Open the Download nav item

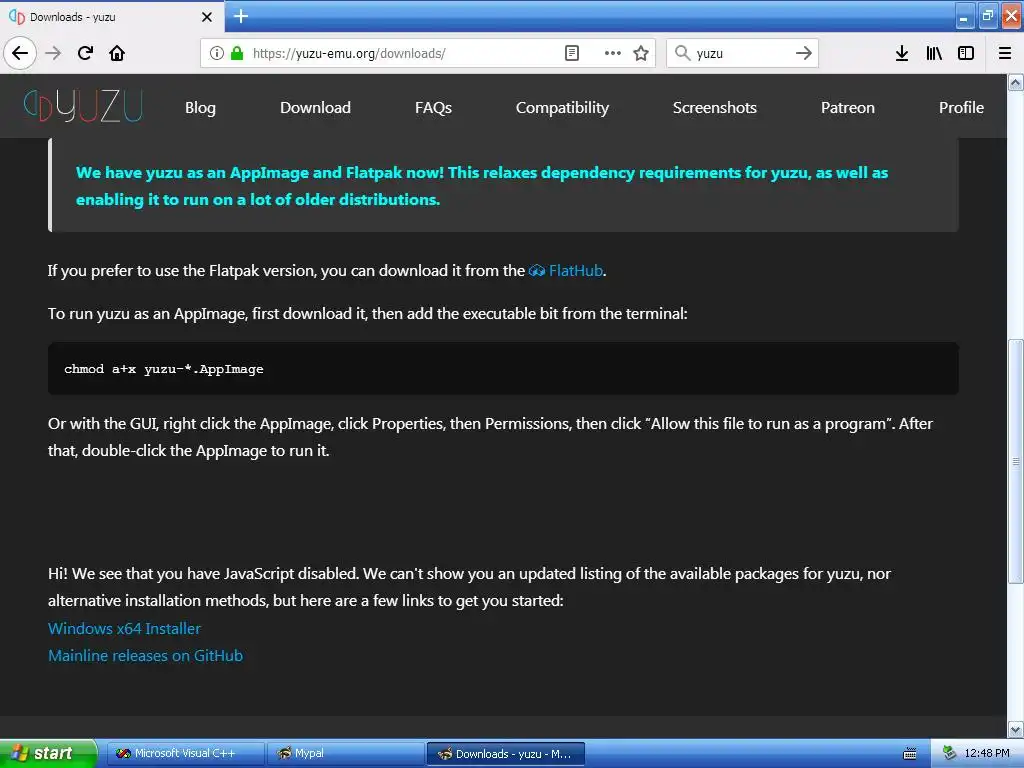click(x=315, y=108)
